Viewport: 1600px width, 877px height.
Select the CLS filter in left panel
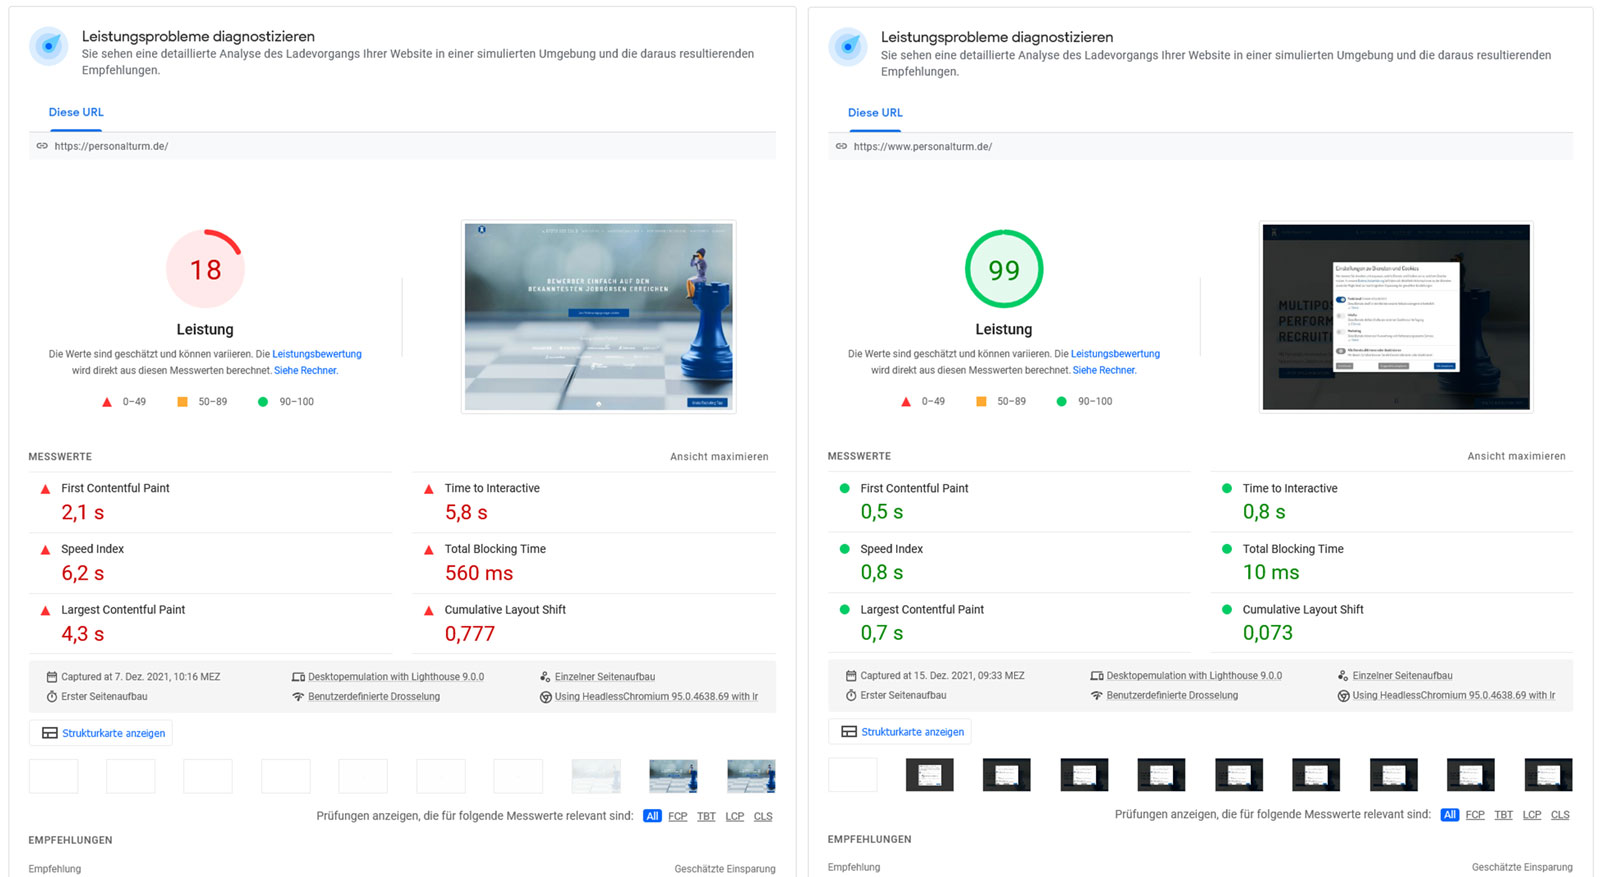(763, 816)
